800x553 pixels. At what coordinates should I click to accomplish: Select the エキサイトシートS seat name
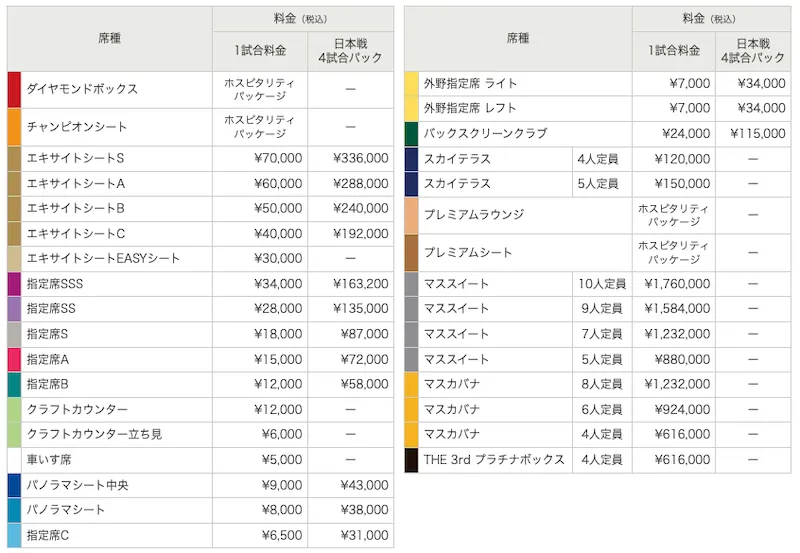[x=76, y=158]
